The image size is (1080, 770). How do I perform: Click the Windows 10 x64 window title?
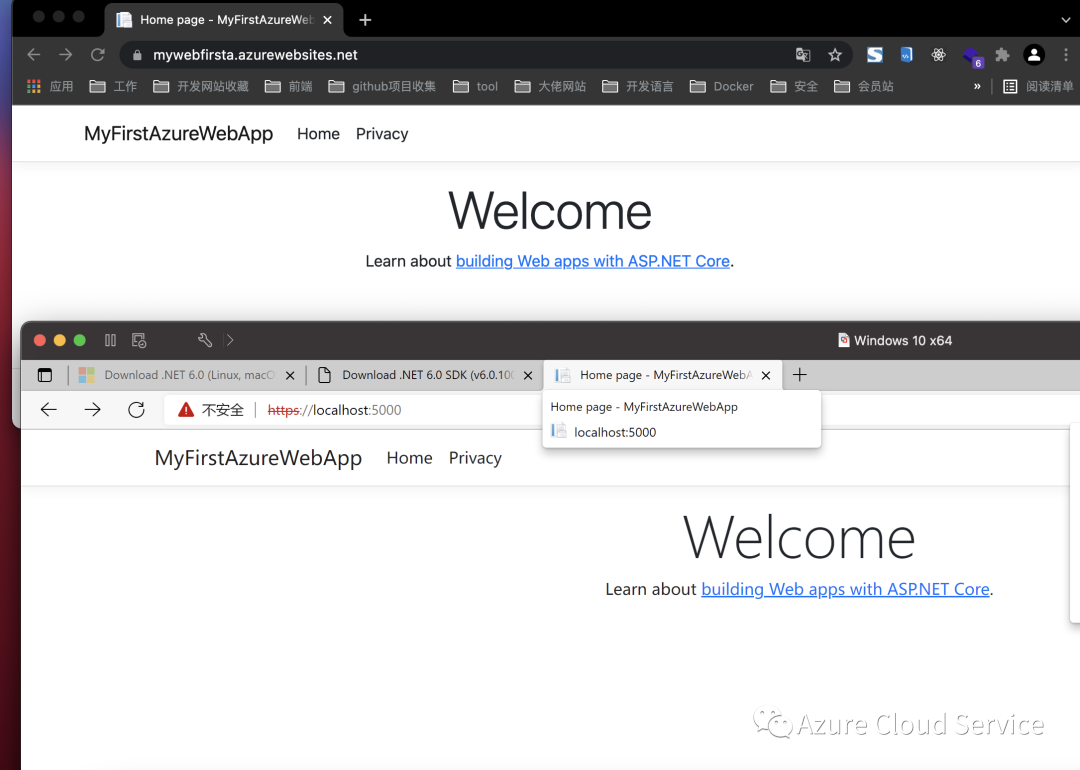tap(895, 340)
